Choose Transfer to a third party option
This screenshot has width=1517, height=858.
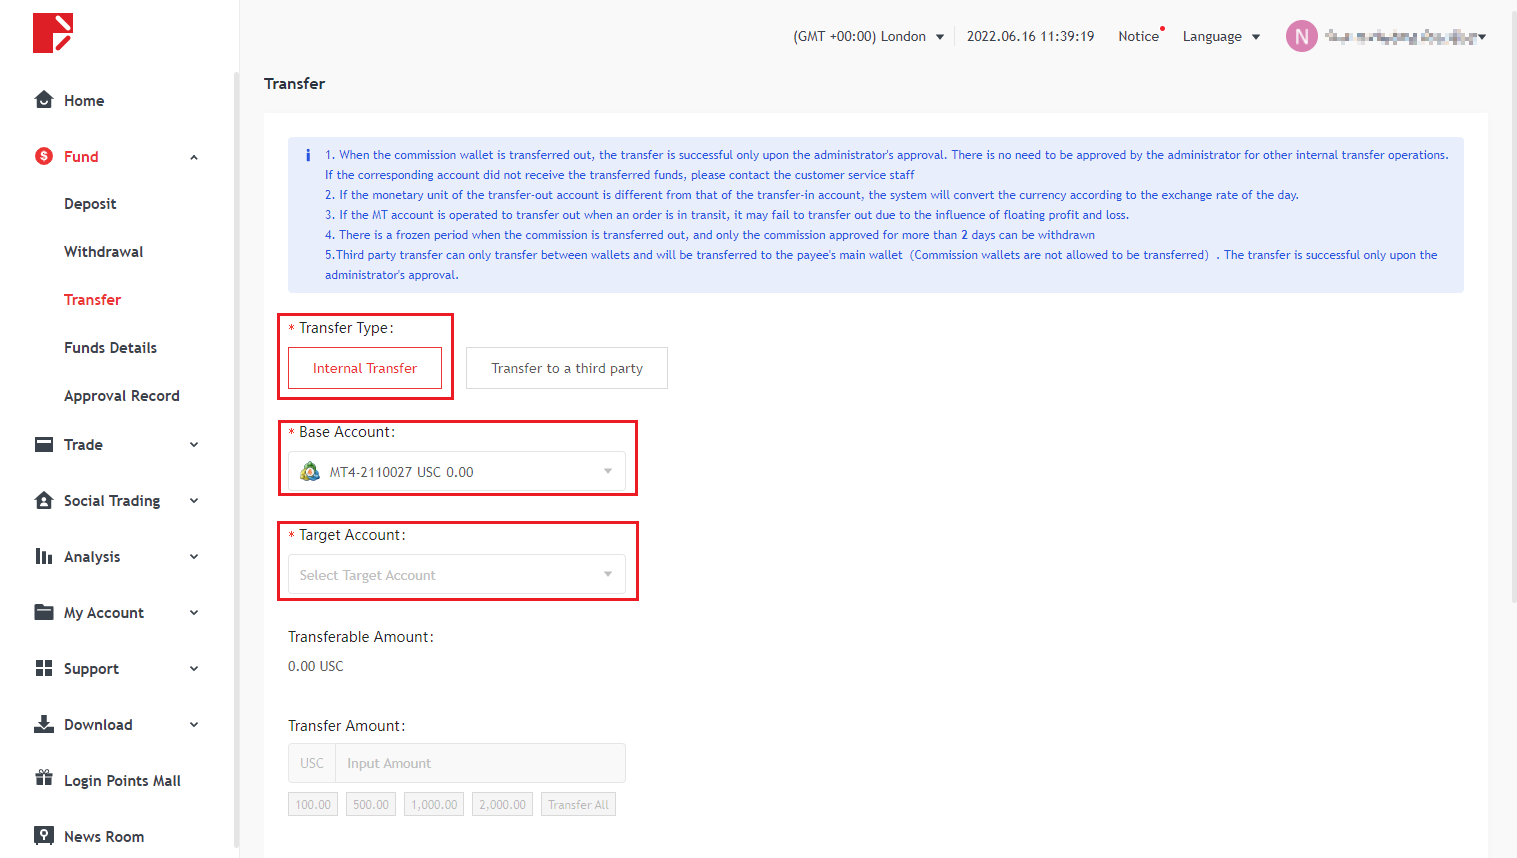click(566, 368)
